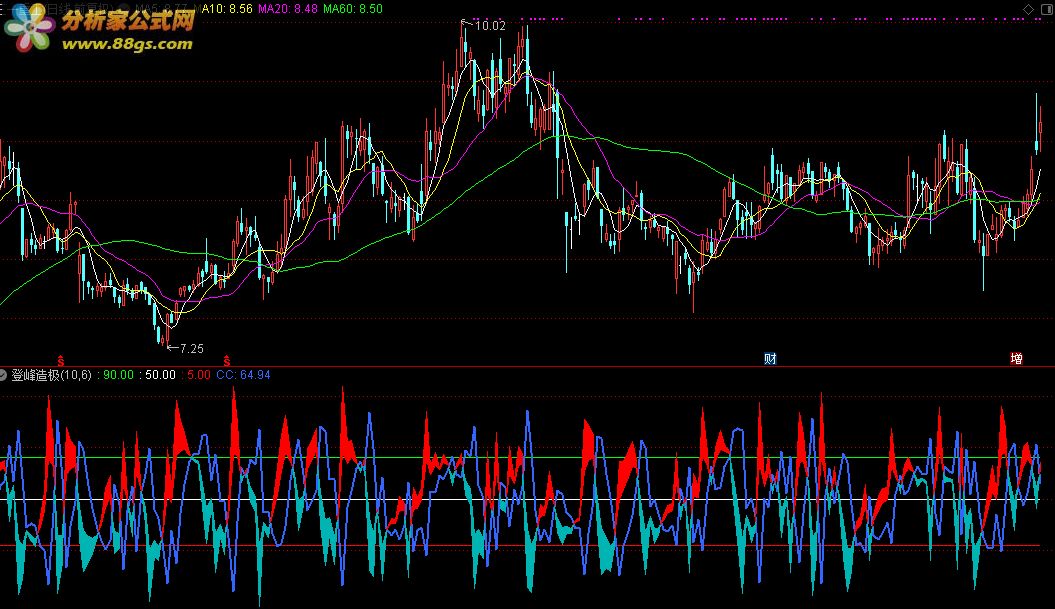This screenshot has width=1055, height=609.
Task: Click the diamond icon at chart top-right
Action: coord(1028,9)
